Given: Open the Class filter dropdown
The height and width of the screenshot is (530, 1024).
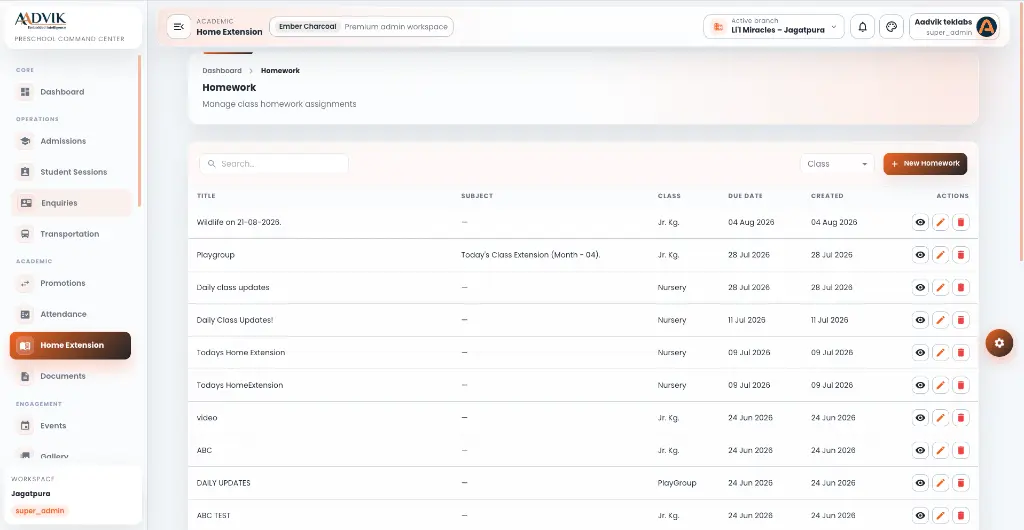Looking at the screenshot, I should pos(837,164).
